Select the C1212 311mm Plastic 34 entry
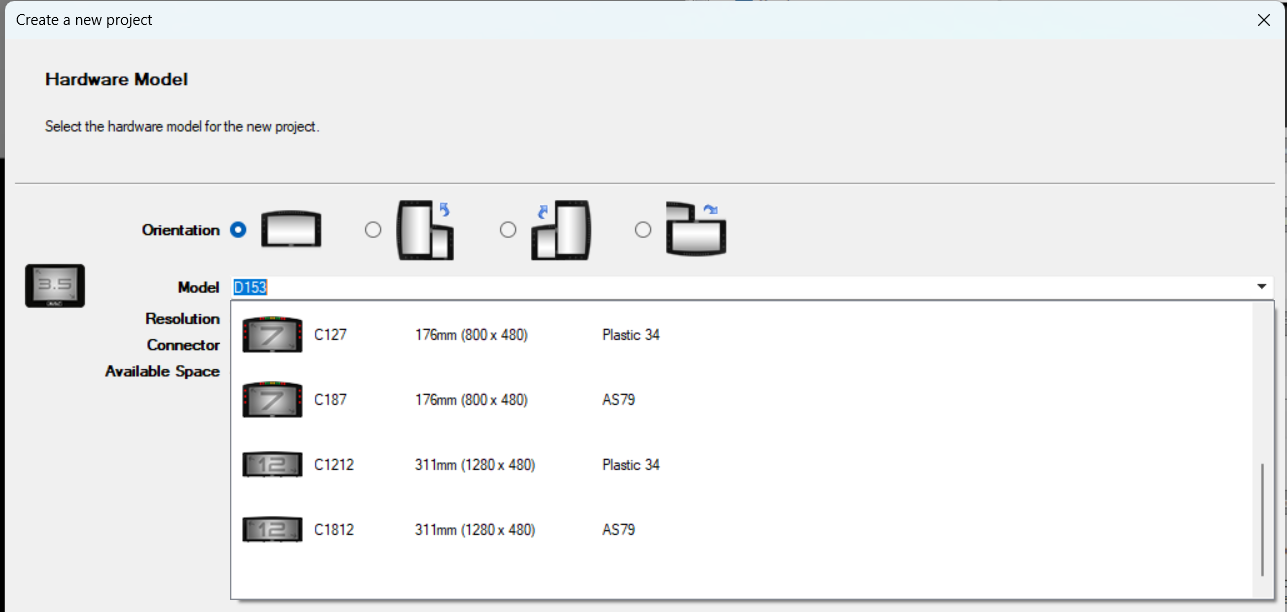The width and height of the screenshot is (1287, 612). [x=741, y=465]
